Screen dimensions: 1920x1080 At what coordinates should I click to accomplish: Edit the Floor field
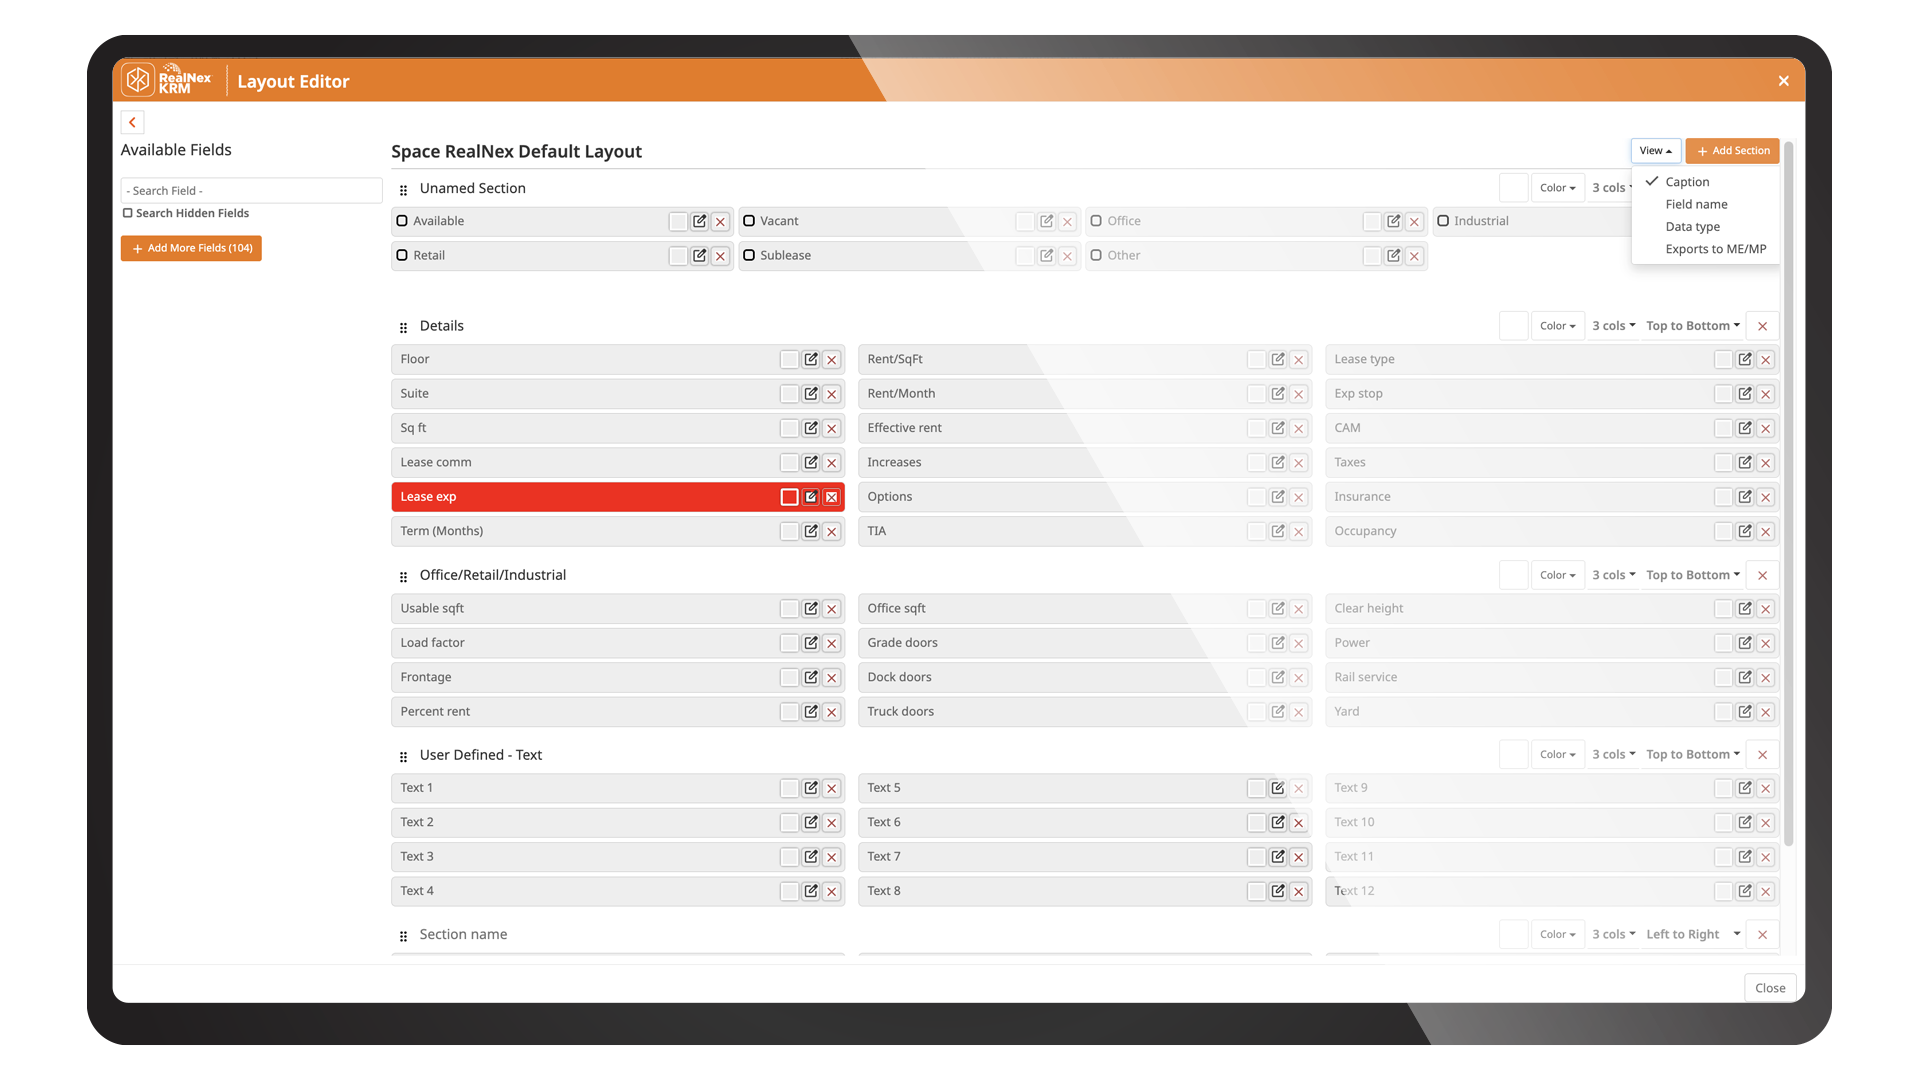click(x=811, y=360)
